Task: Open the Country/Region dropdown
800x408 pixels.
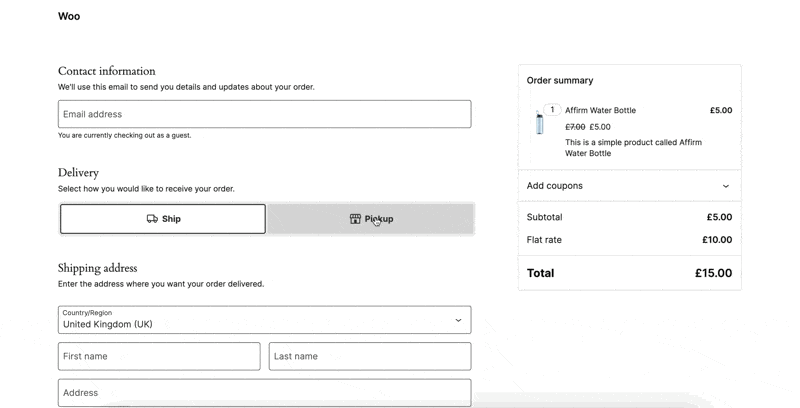Action: (x=264, y=320)
